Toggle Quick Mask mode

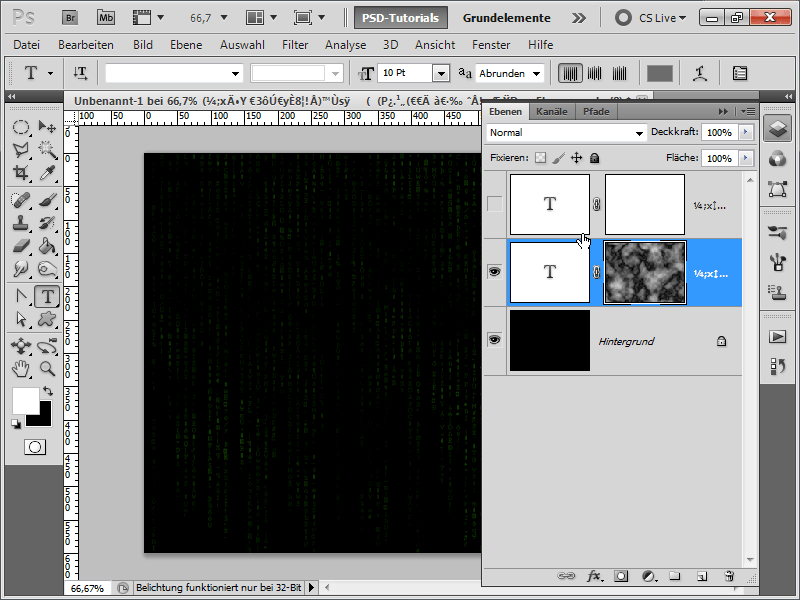(35, 447)
